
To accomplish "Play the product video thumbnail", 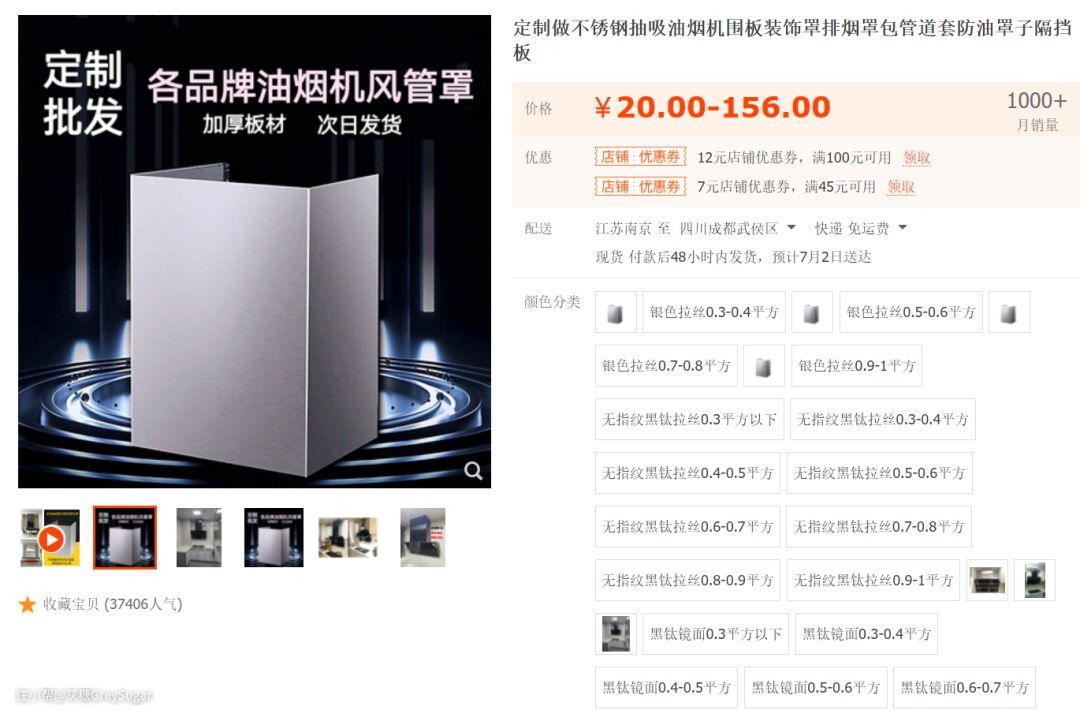I will [x=50, y=538].
